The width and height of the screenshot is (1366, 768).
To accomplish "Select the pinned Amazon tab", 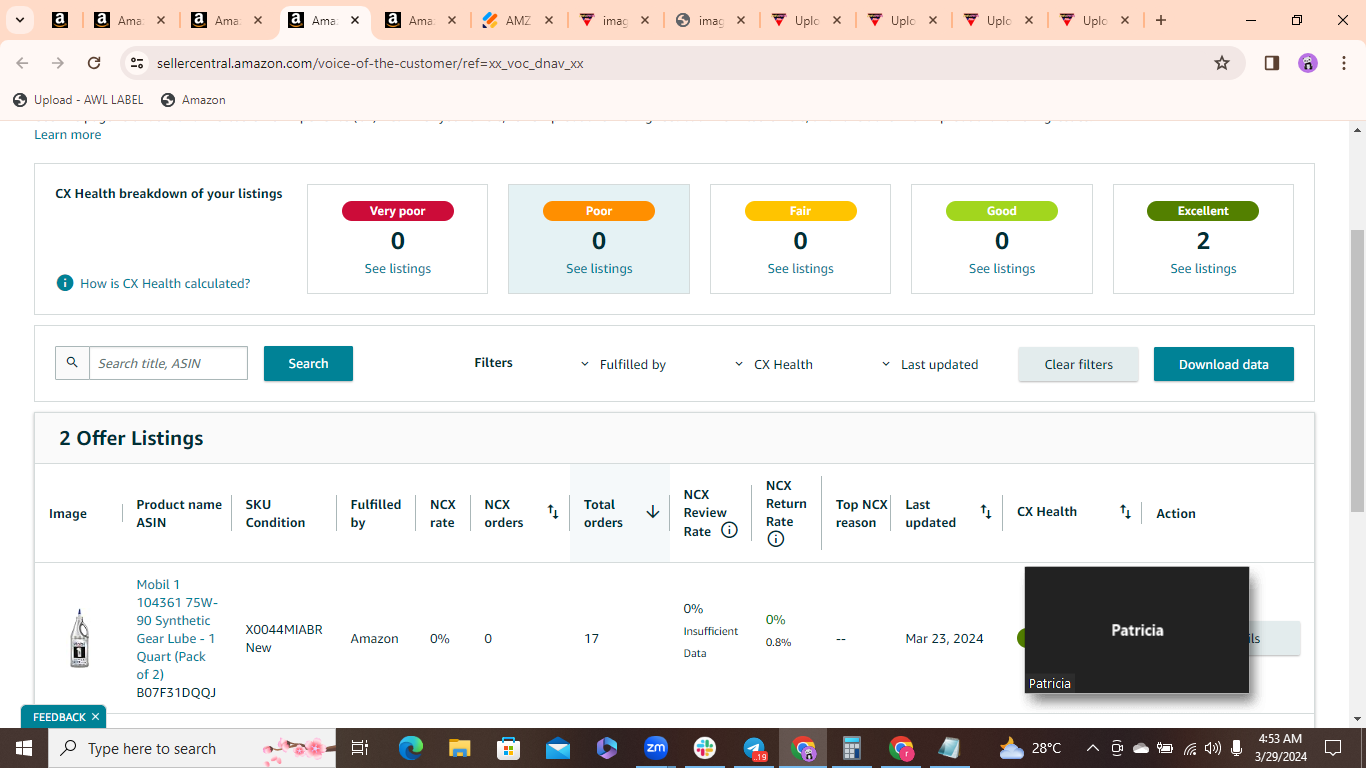I will tap(60, 20).
